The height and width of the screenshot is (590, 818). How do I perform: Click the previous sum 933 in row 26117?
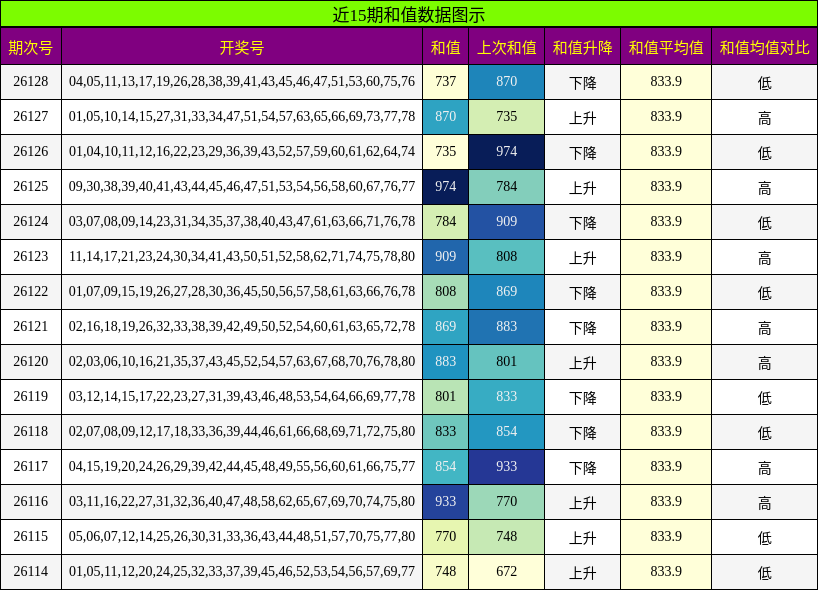click(507, 466)
